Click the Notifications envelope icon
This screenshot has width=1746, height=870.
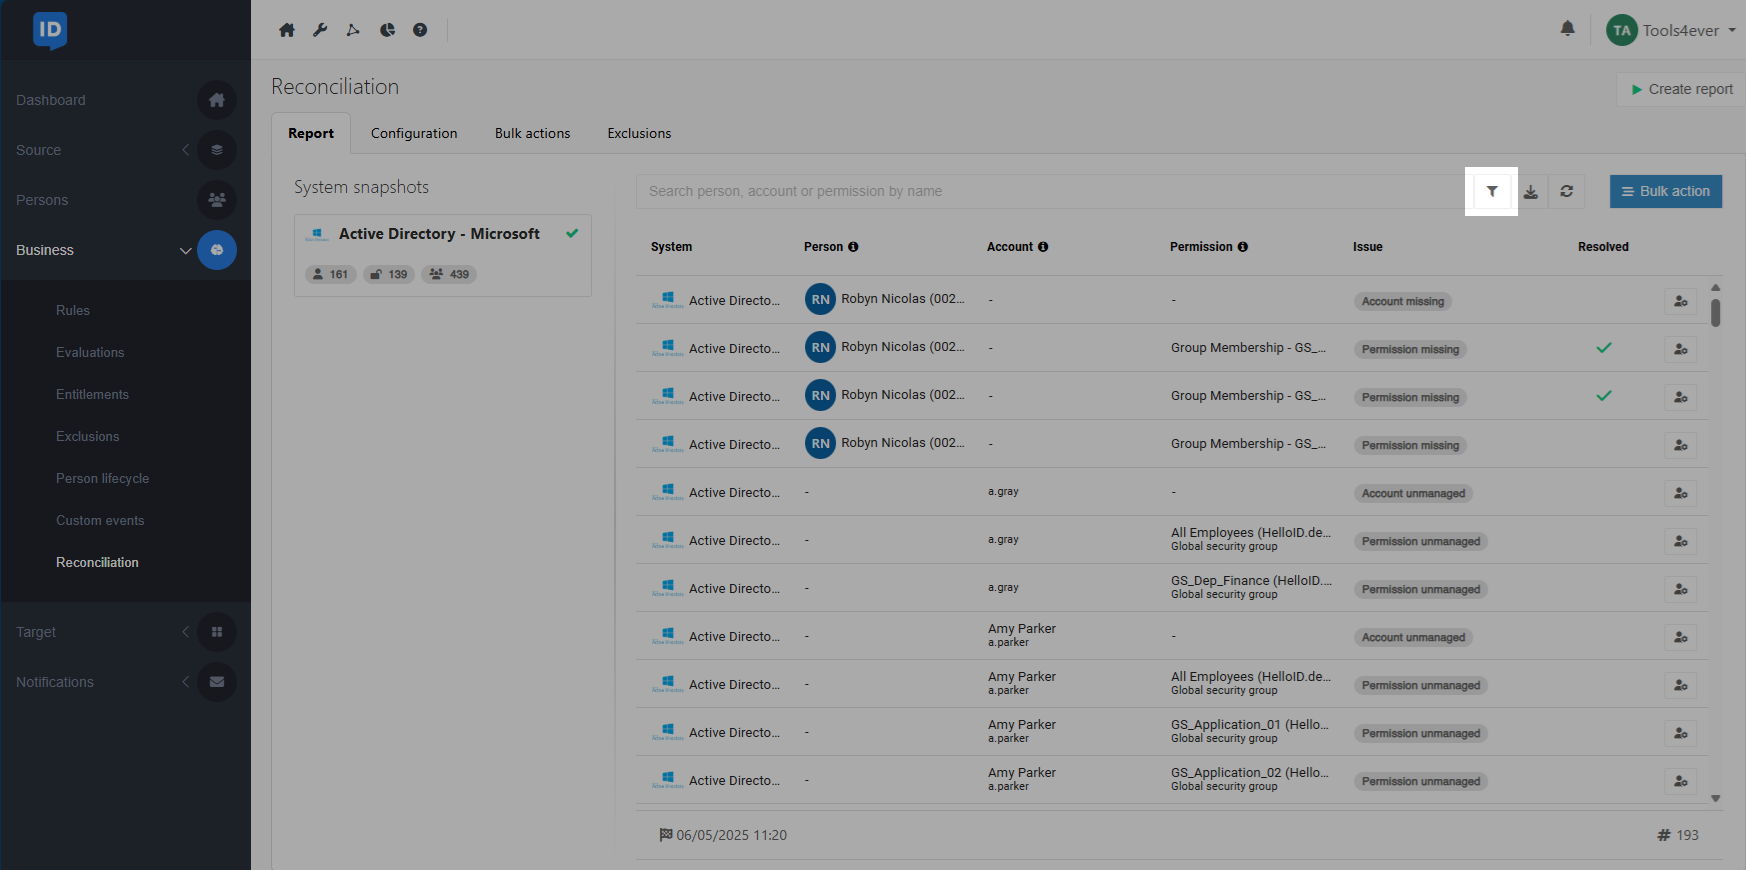coord(217,682)
